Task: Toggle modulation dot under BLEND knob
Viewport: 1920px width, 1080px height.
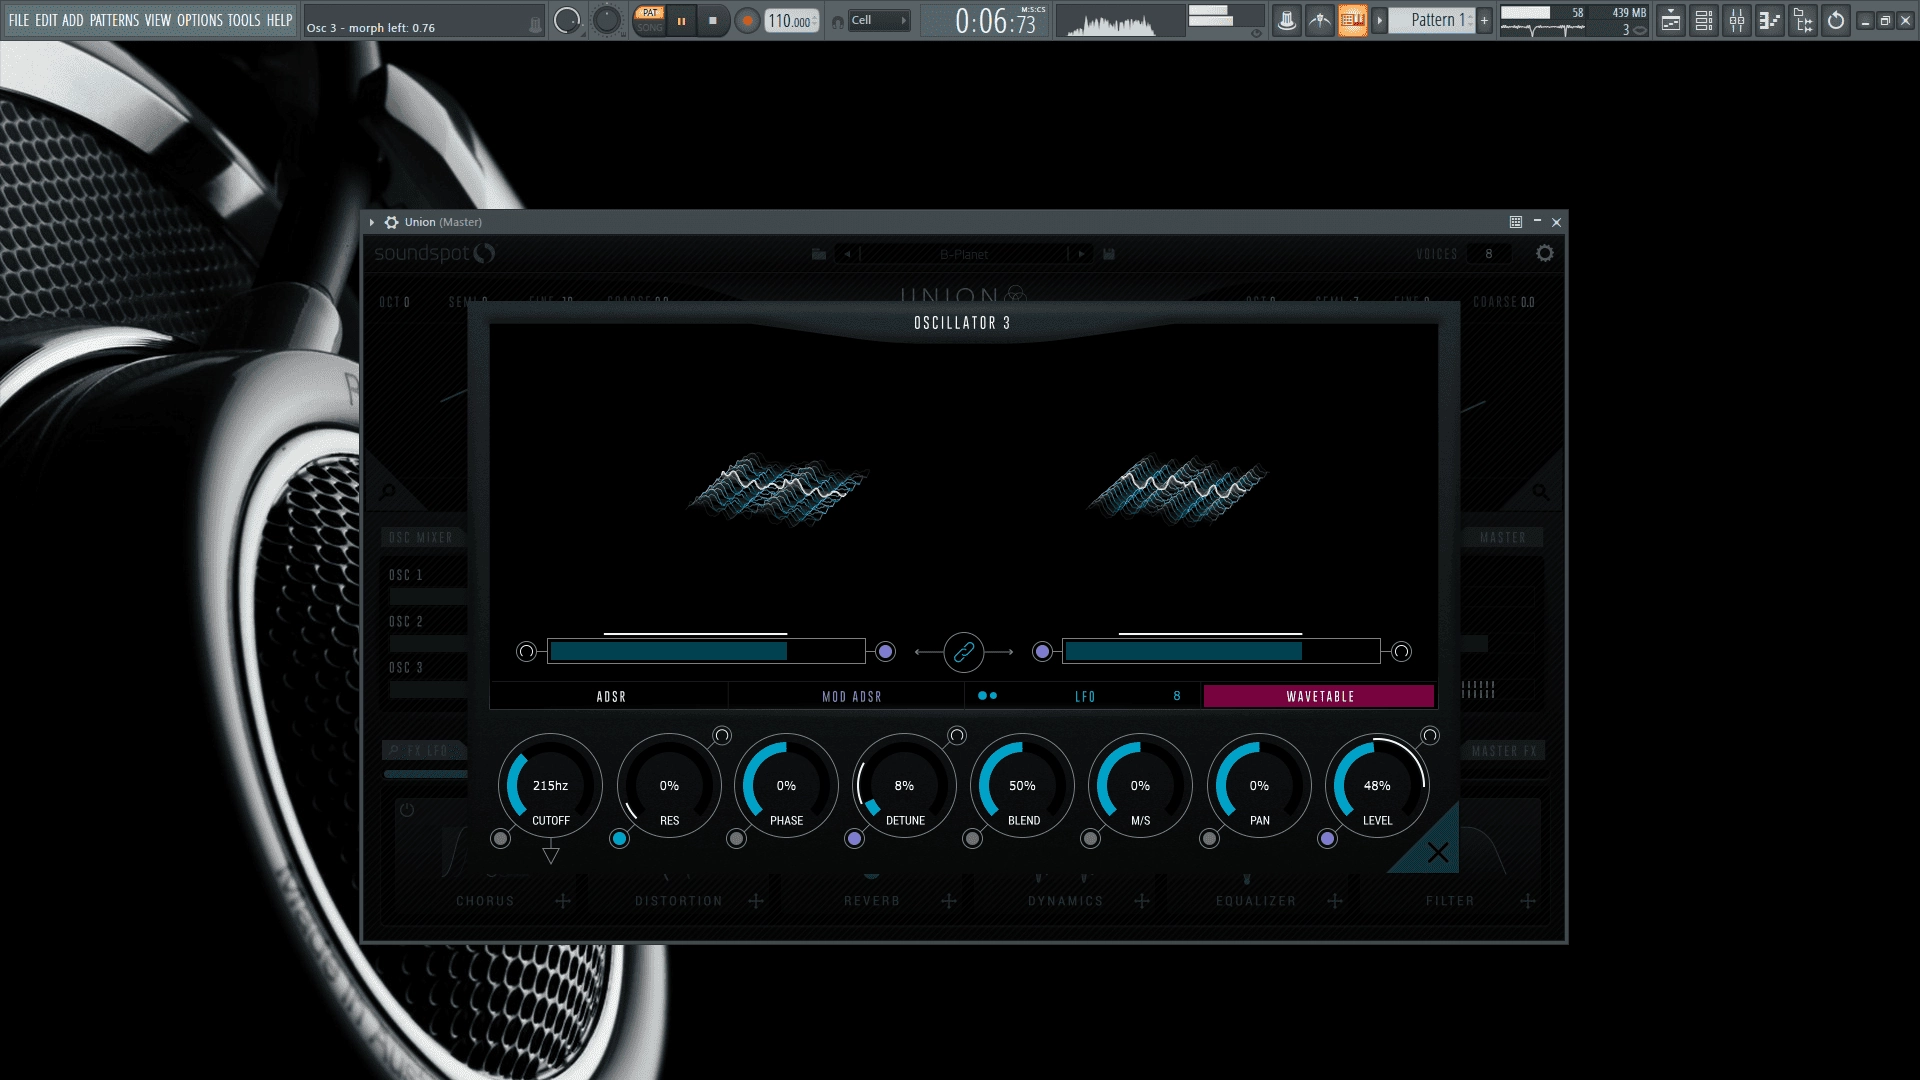Action: coord(972,839)
